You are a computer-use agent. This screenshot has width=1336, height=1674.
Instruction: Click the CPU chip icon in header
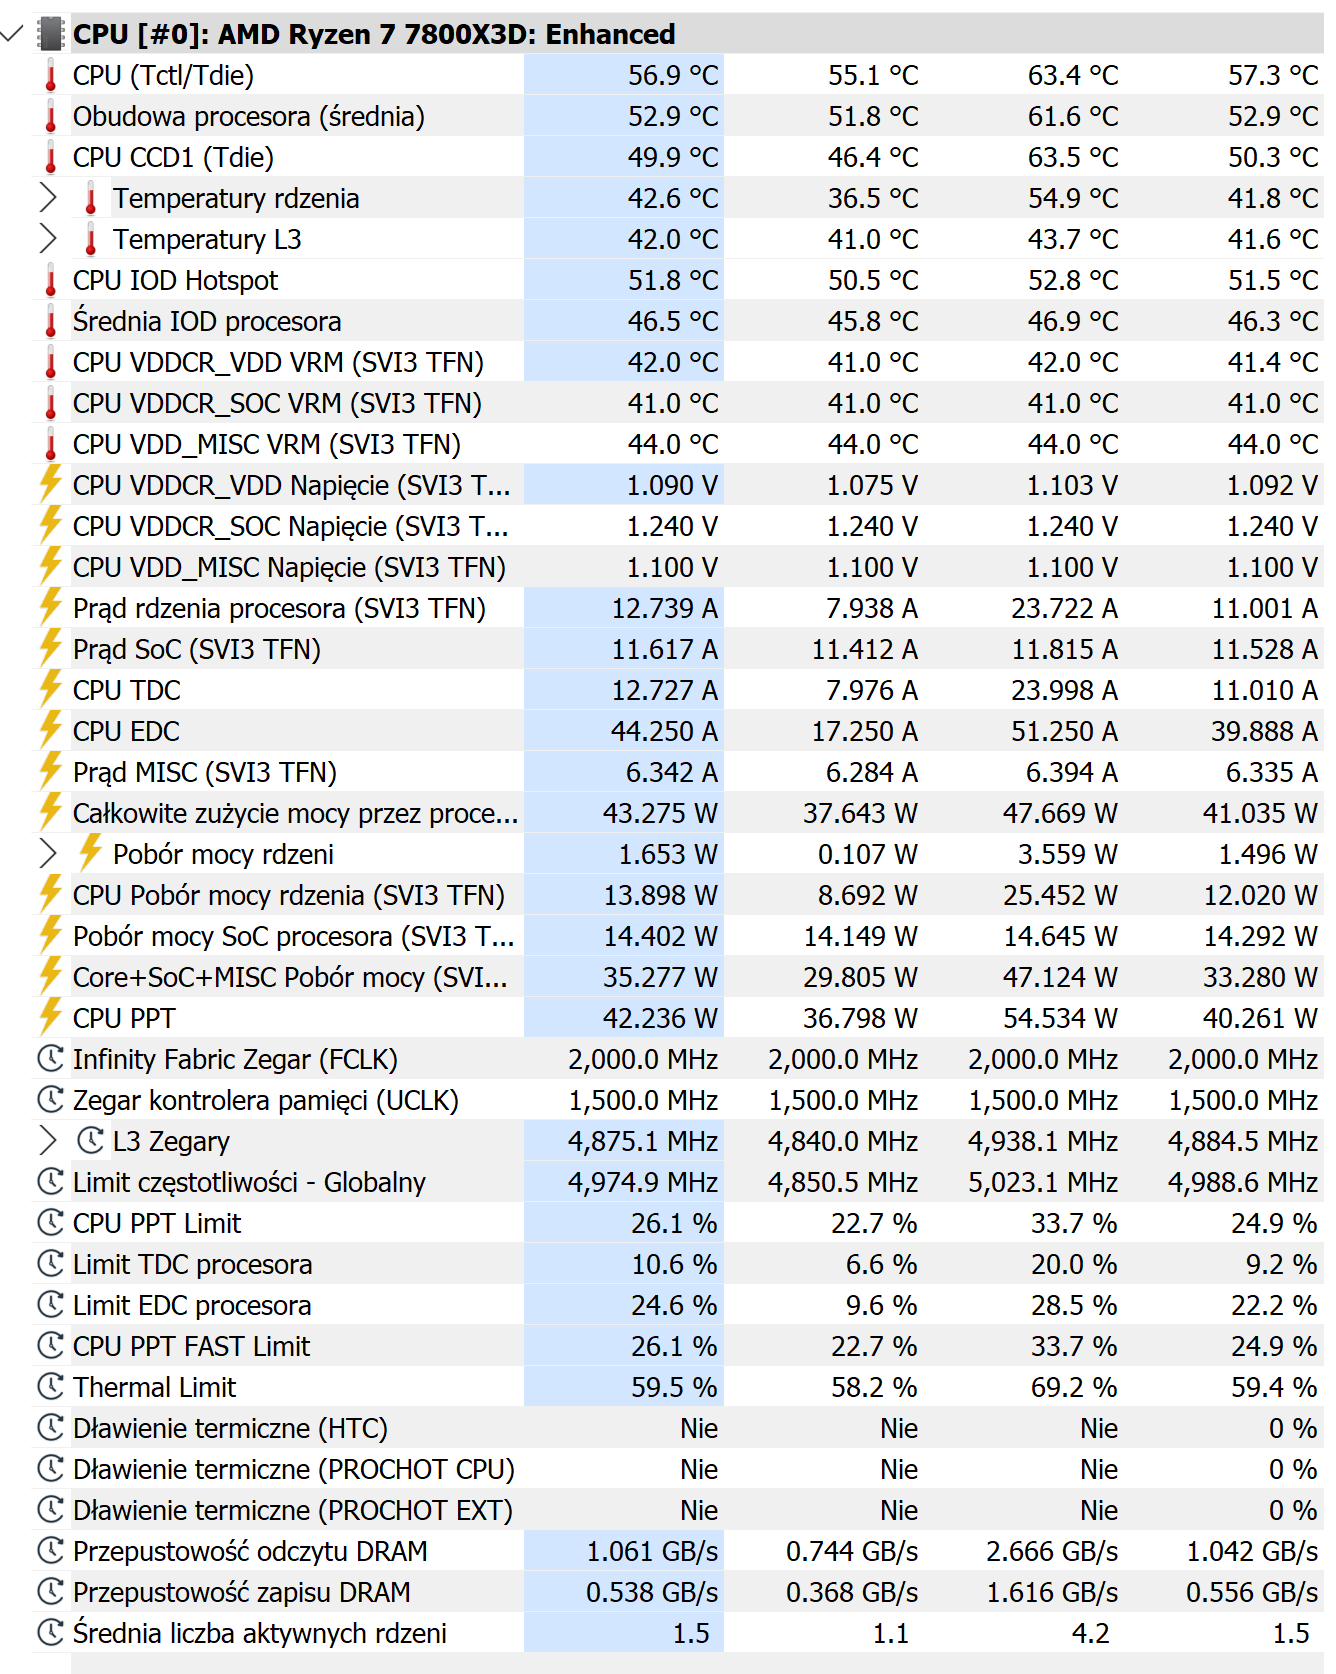click(51, 34)
